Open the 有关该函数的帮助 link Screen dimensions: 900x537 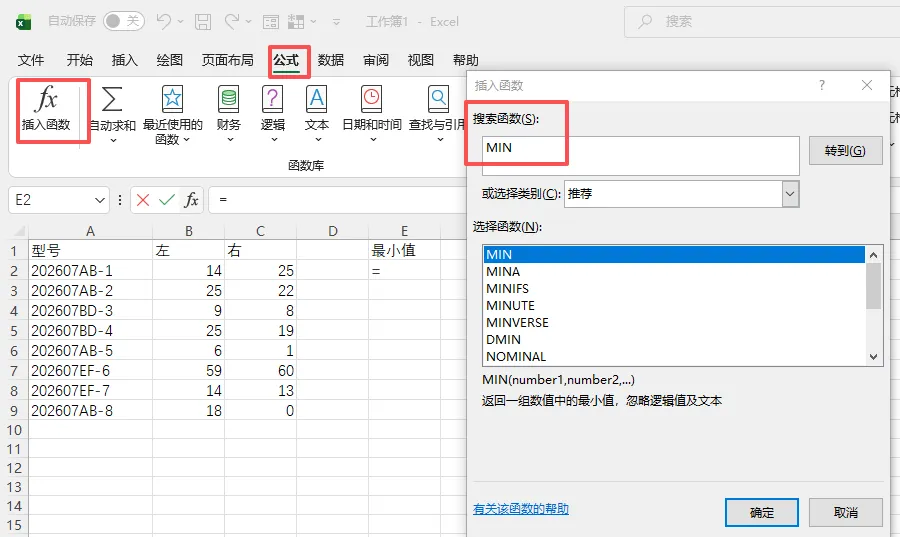coord(521,509)
